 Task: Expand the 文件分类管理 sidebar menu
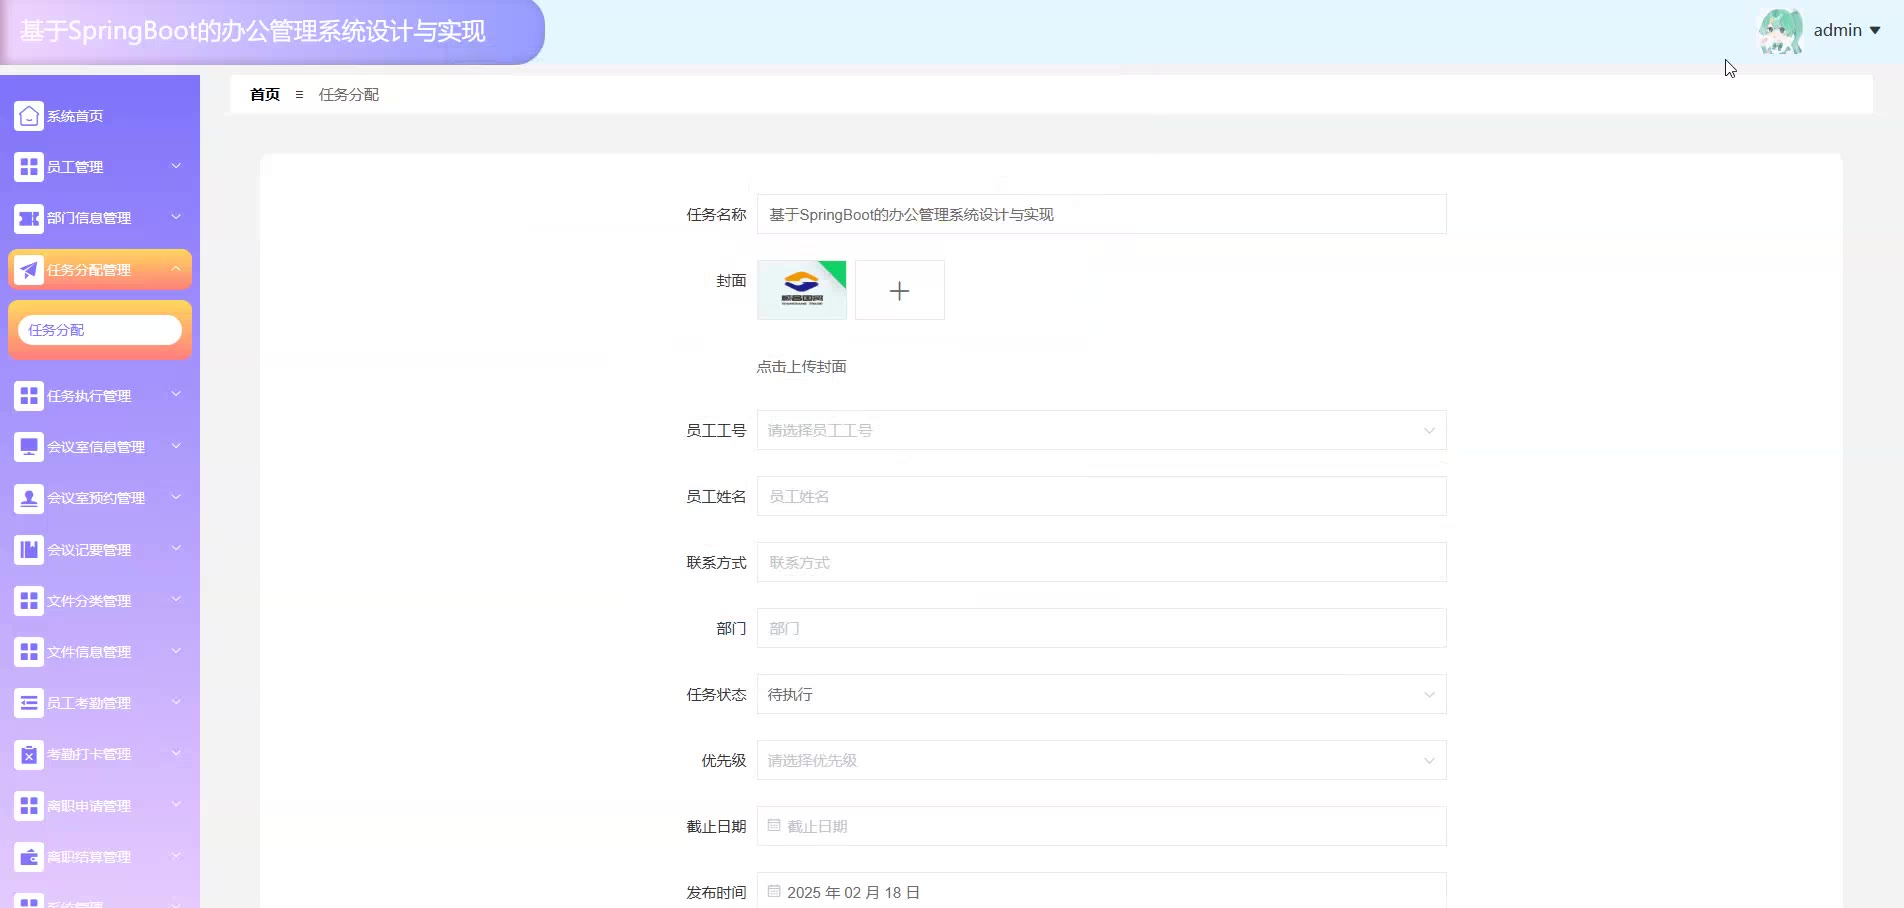pyautogui.click(x=99, y=601)
